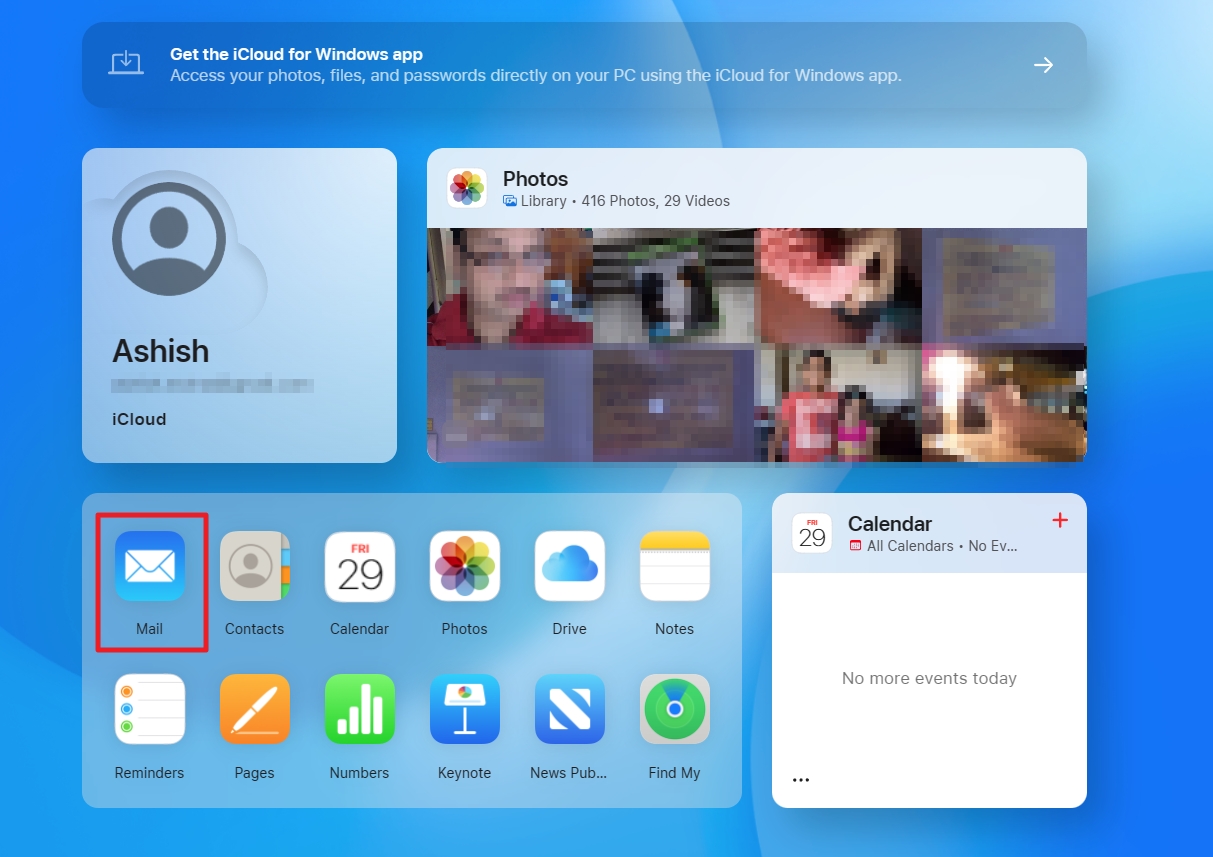This screenshot has width=1213, height=857.
Task: Open the Photos widget title
Action: pos(535,179)
